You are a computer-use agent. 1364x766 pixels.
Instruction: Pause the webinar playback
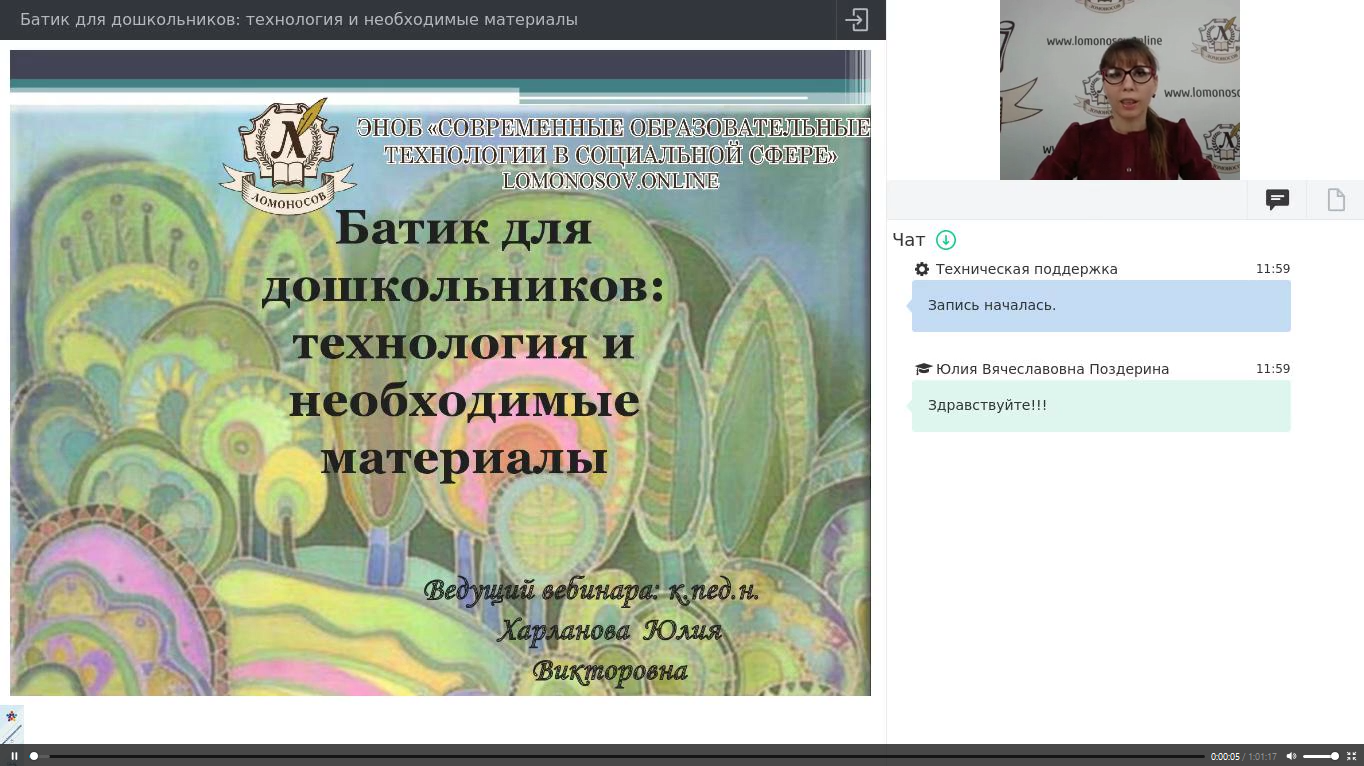point(14,756)
